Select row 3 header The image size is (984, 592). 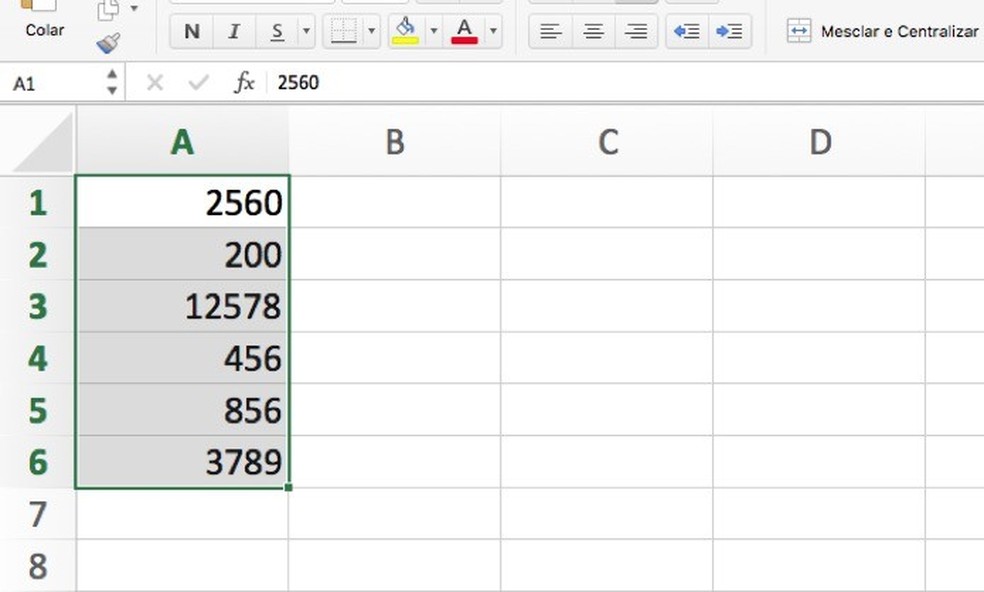(38, 306)
